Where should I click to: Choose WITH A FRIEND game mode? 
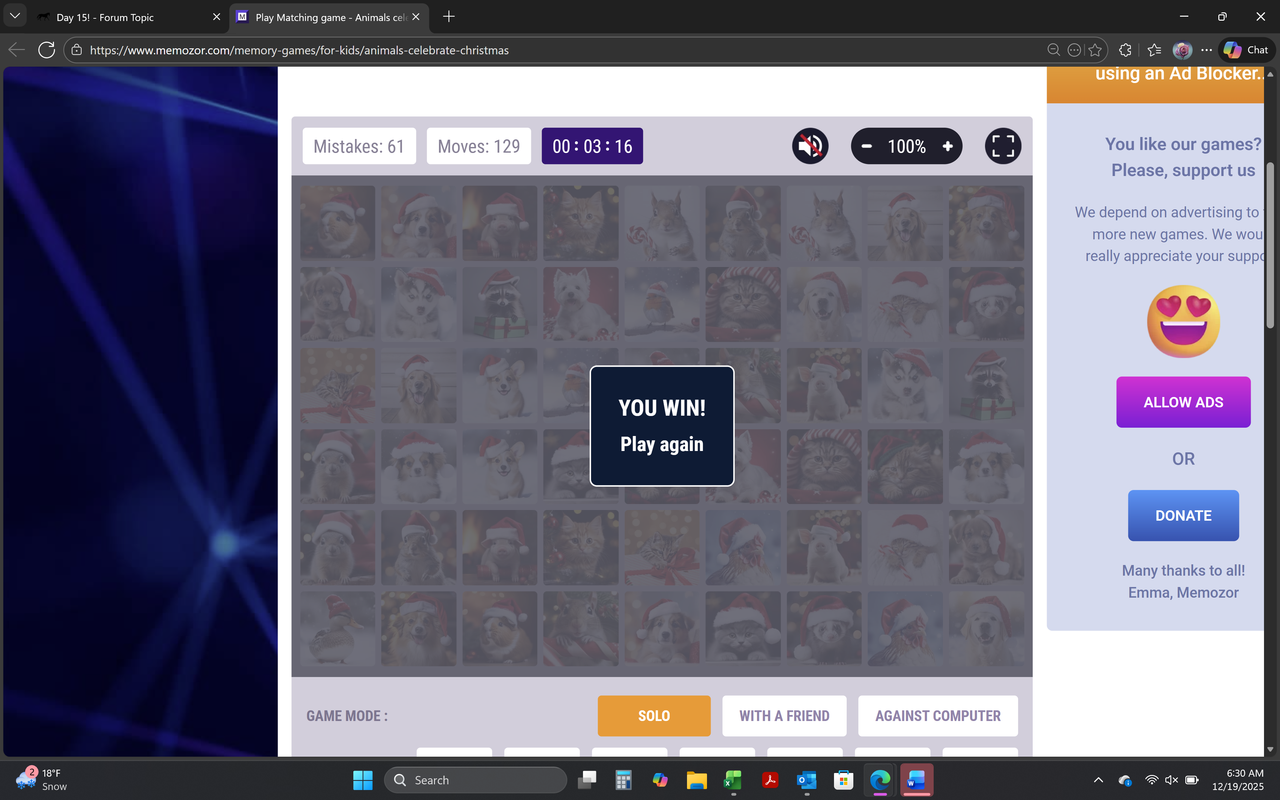[784, 716]
